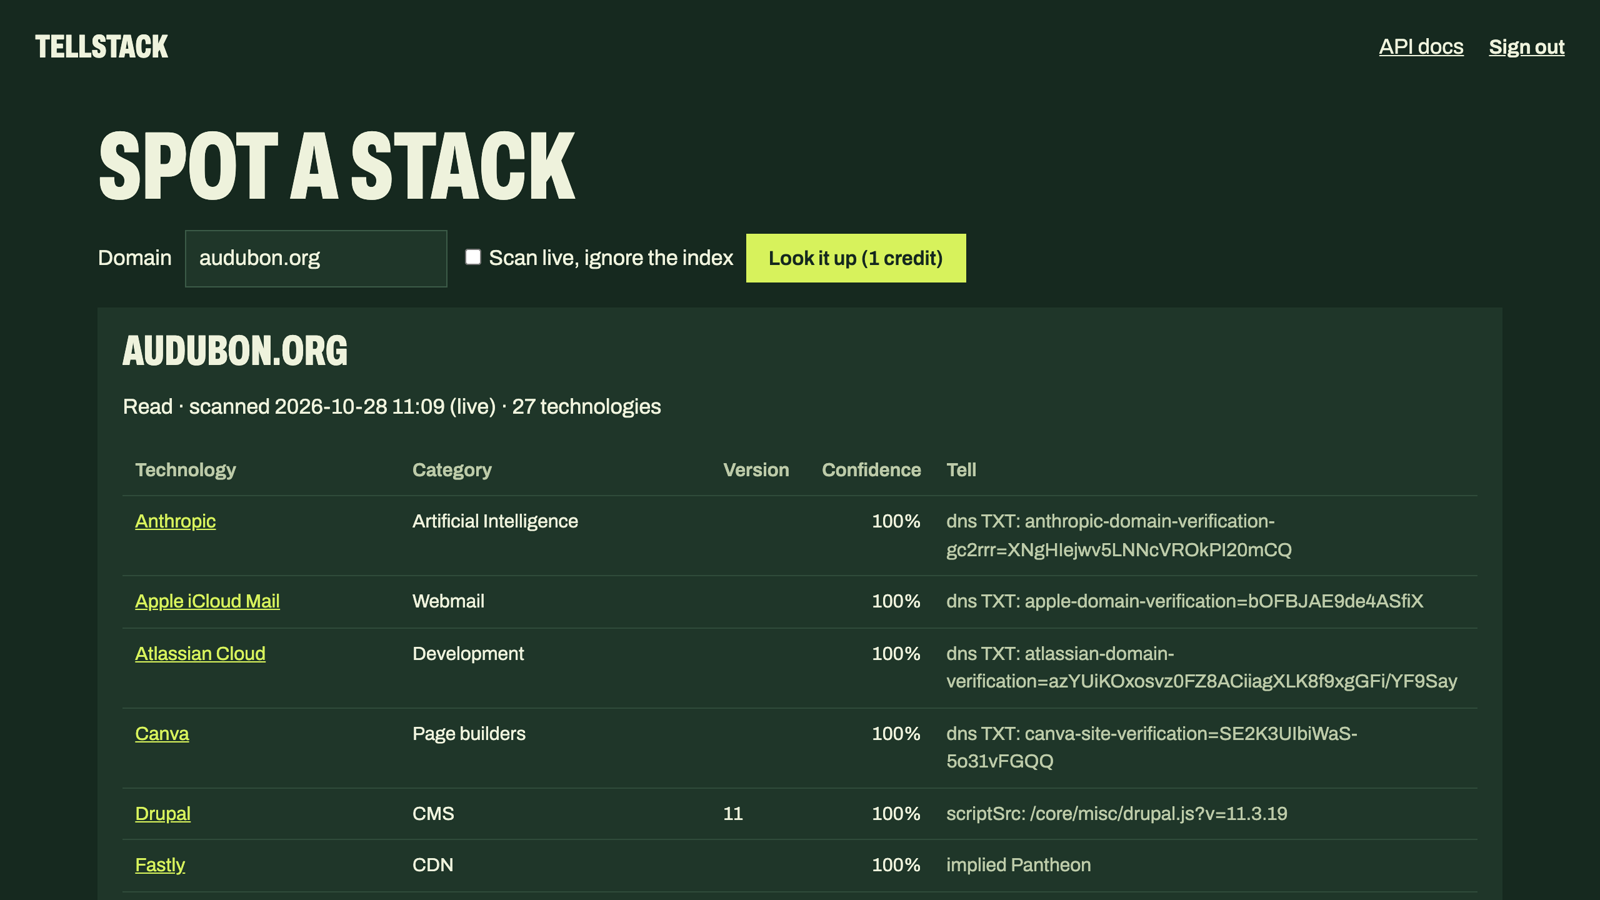Click Look it up (1 credit) button
This screenshot has width=1600, height=900.
point(856,258)
